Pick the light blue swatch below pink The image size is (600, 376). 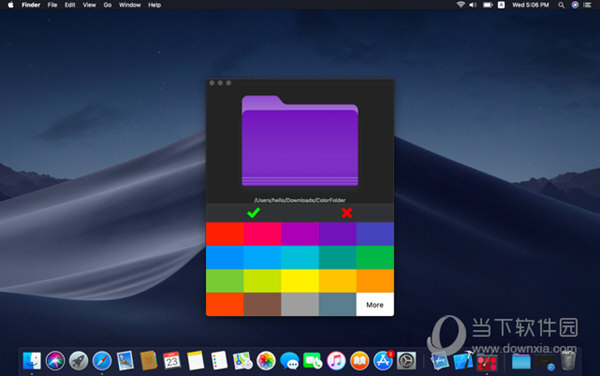[262, 258]
